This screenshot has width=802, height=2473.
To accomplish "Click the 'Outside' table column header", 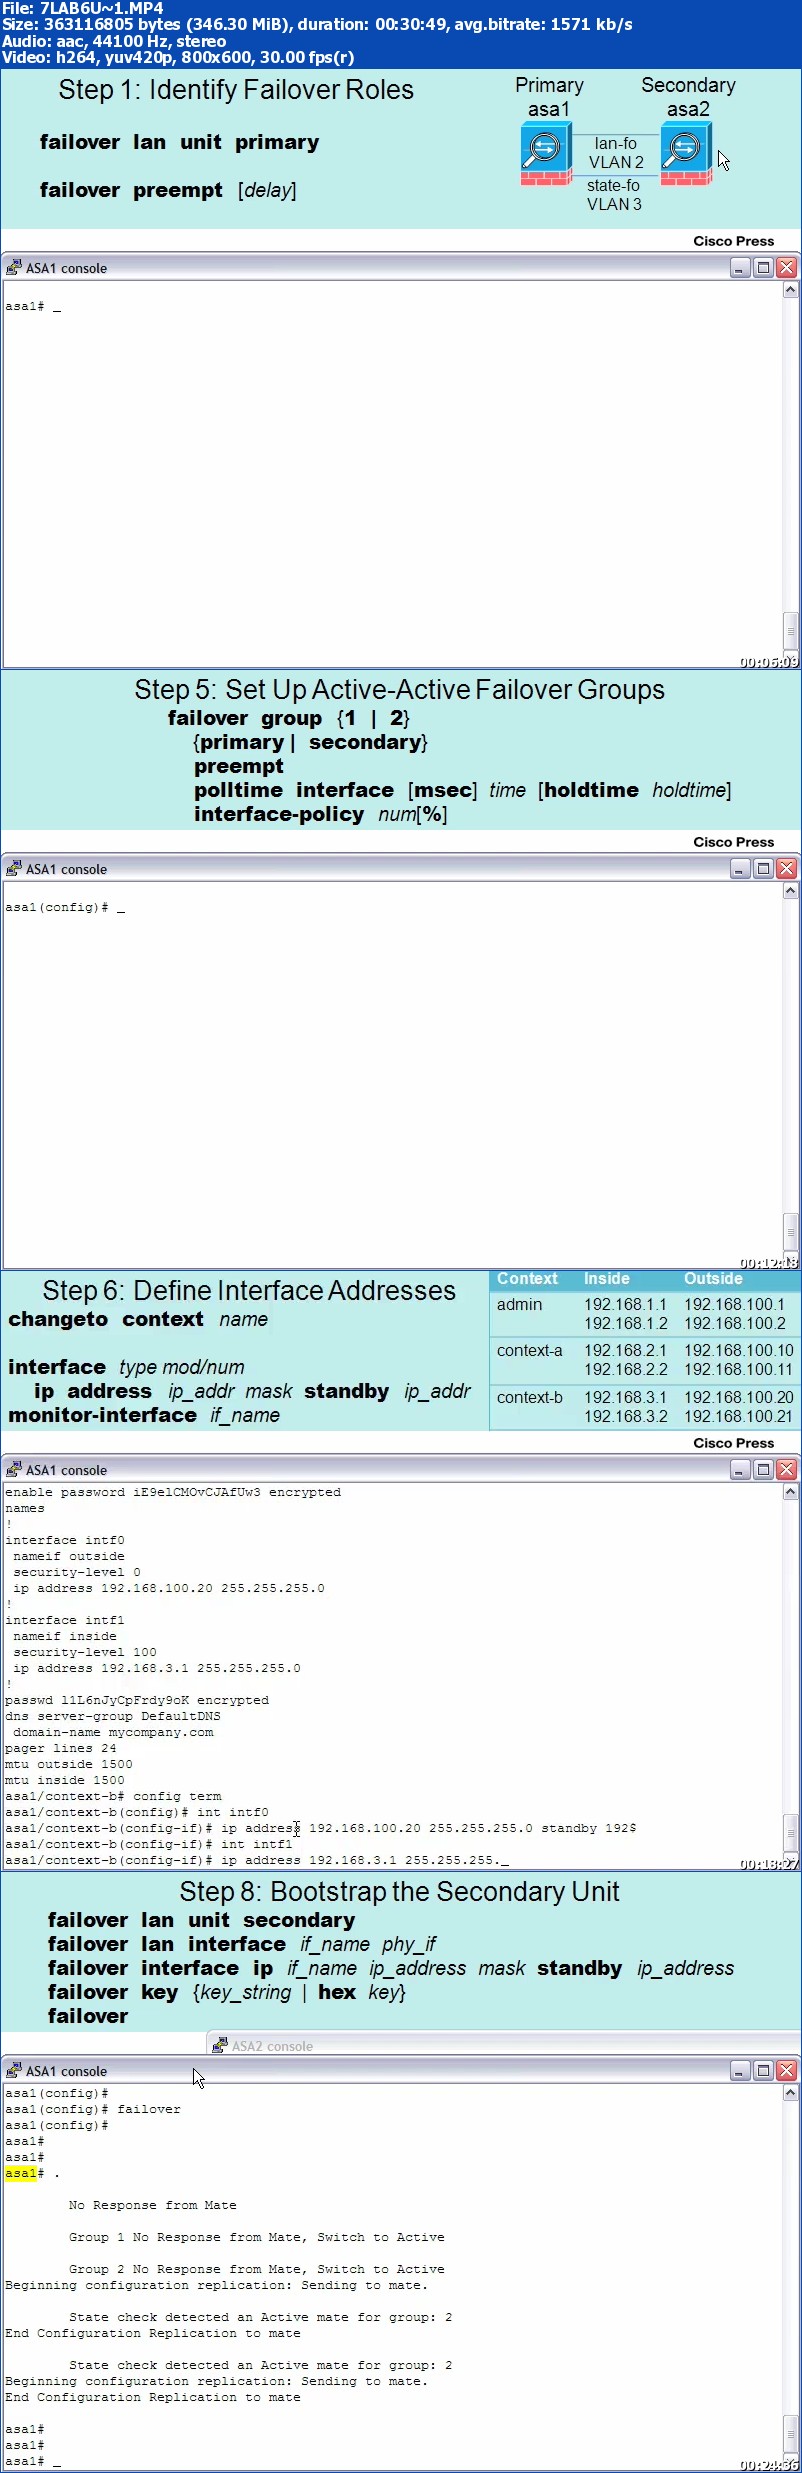I will [x=713, y=1279].
